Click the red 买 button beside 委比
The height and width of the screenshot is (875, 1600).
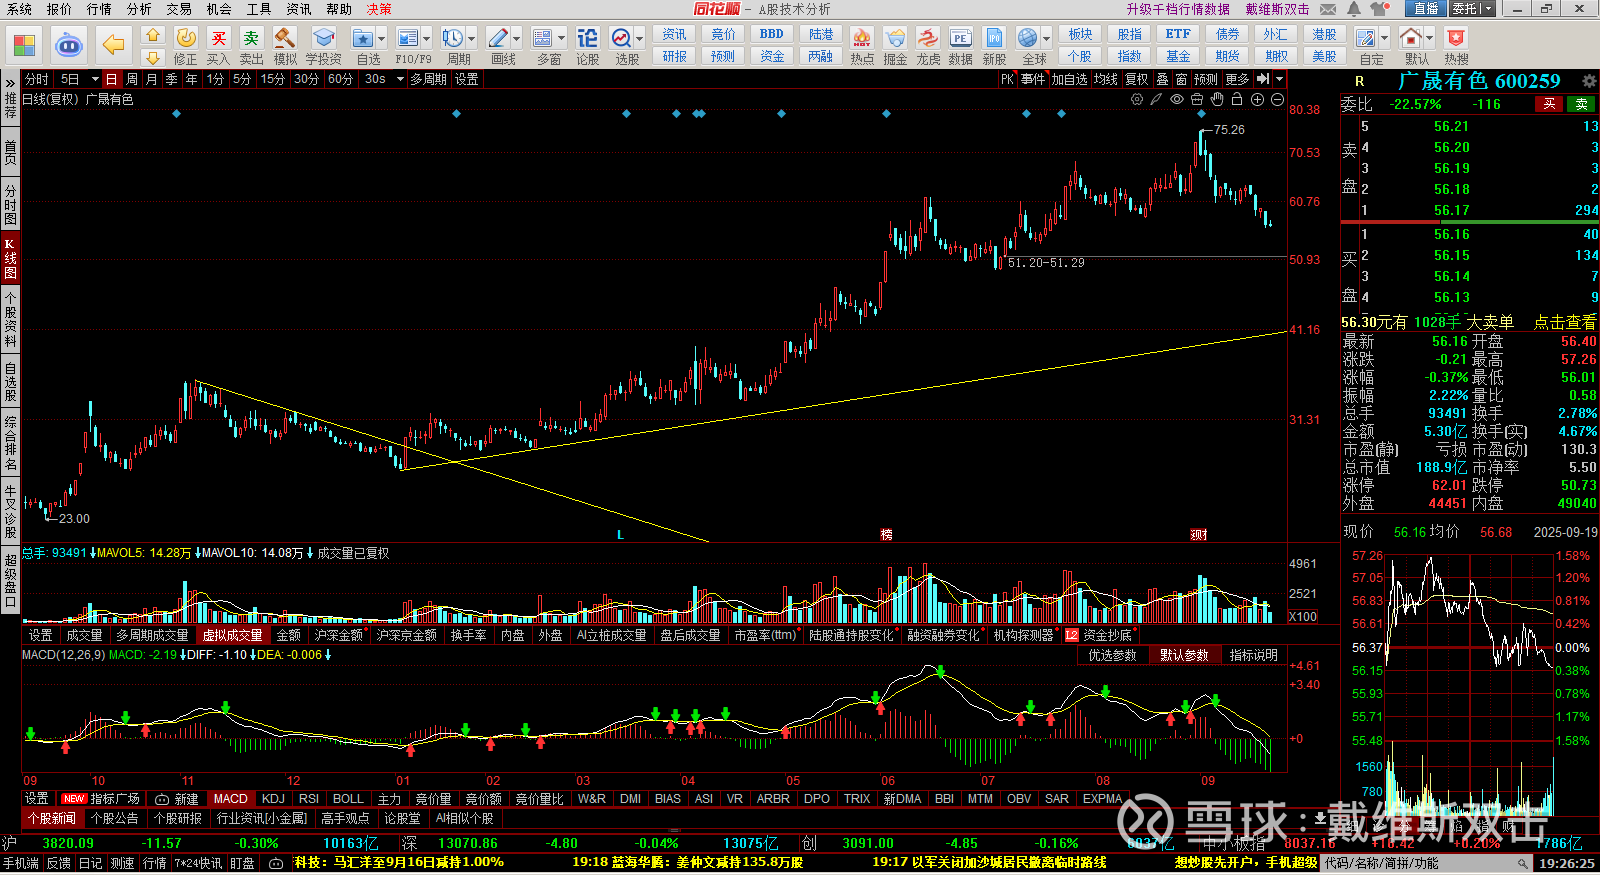point(1549,104)
